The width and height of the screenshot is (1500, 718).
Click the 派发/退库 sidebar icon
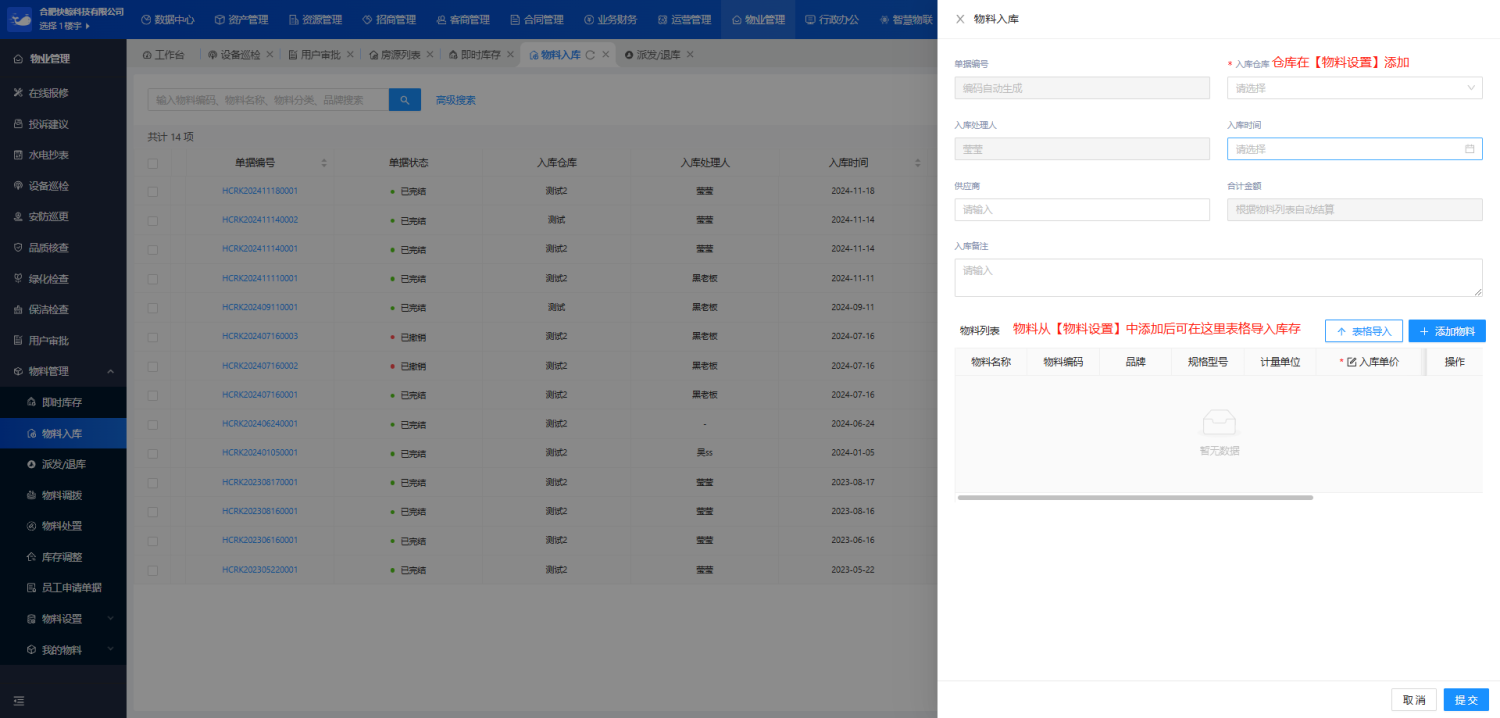(31, 464)
